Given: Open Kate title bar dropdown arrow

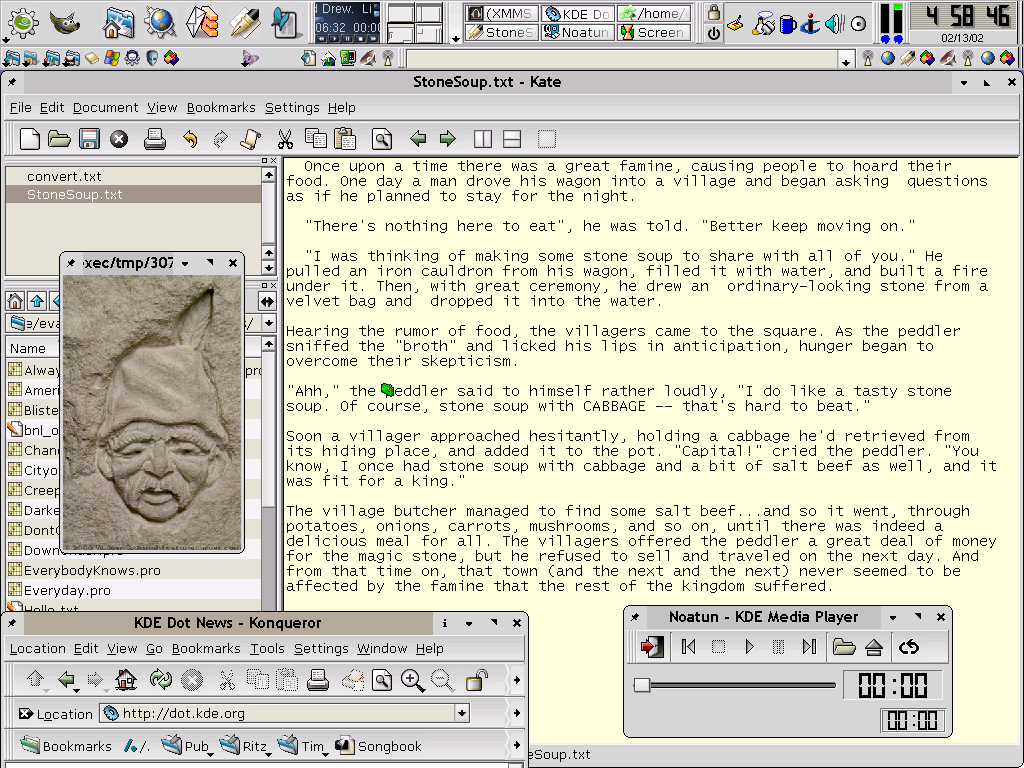Looking at the screenshot, I should pos(964,82).
